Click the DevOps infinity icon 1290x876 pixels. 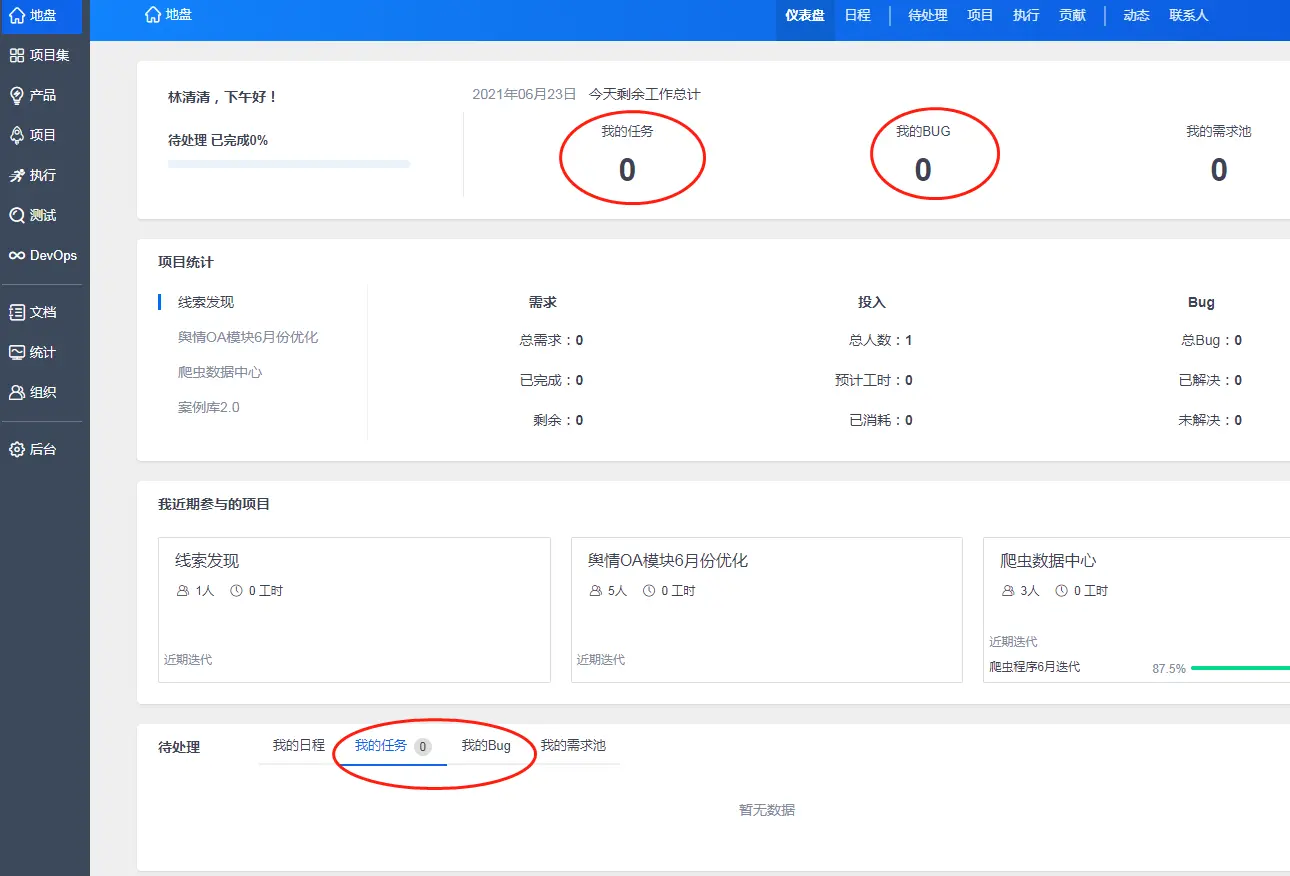[17, 255]
